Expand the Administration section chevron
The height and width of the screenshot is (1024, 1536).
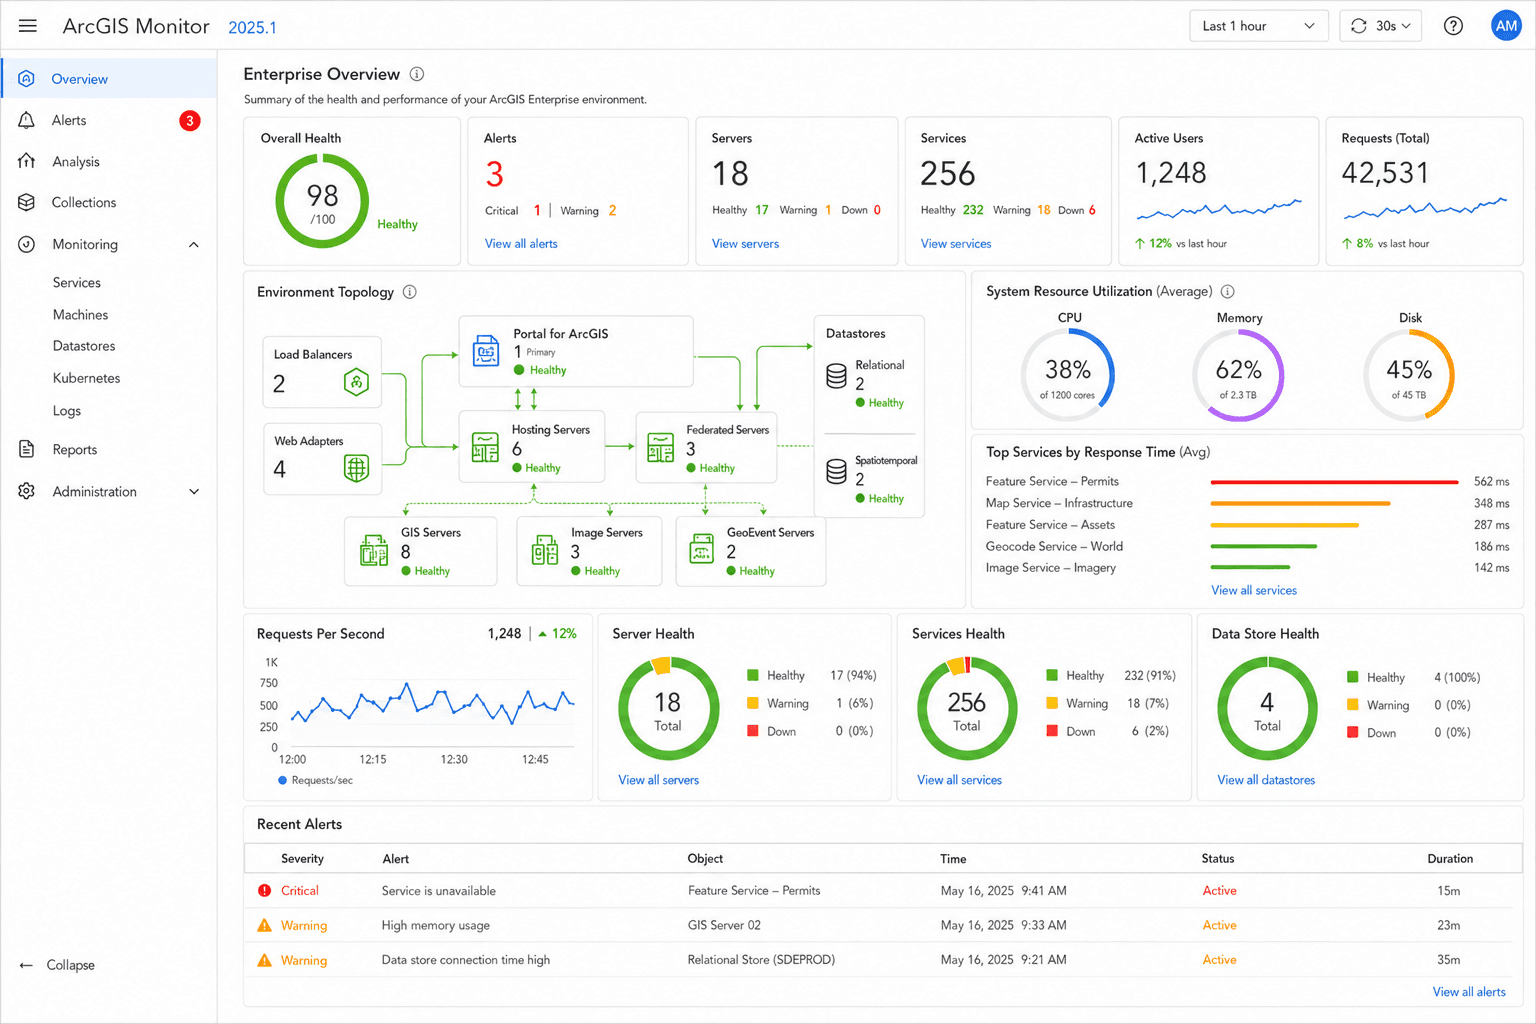point(194,492)
